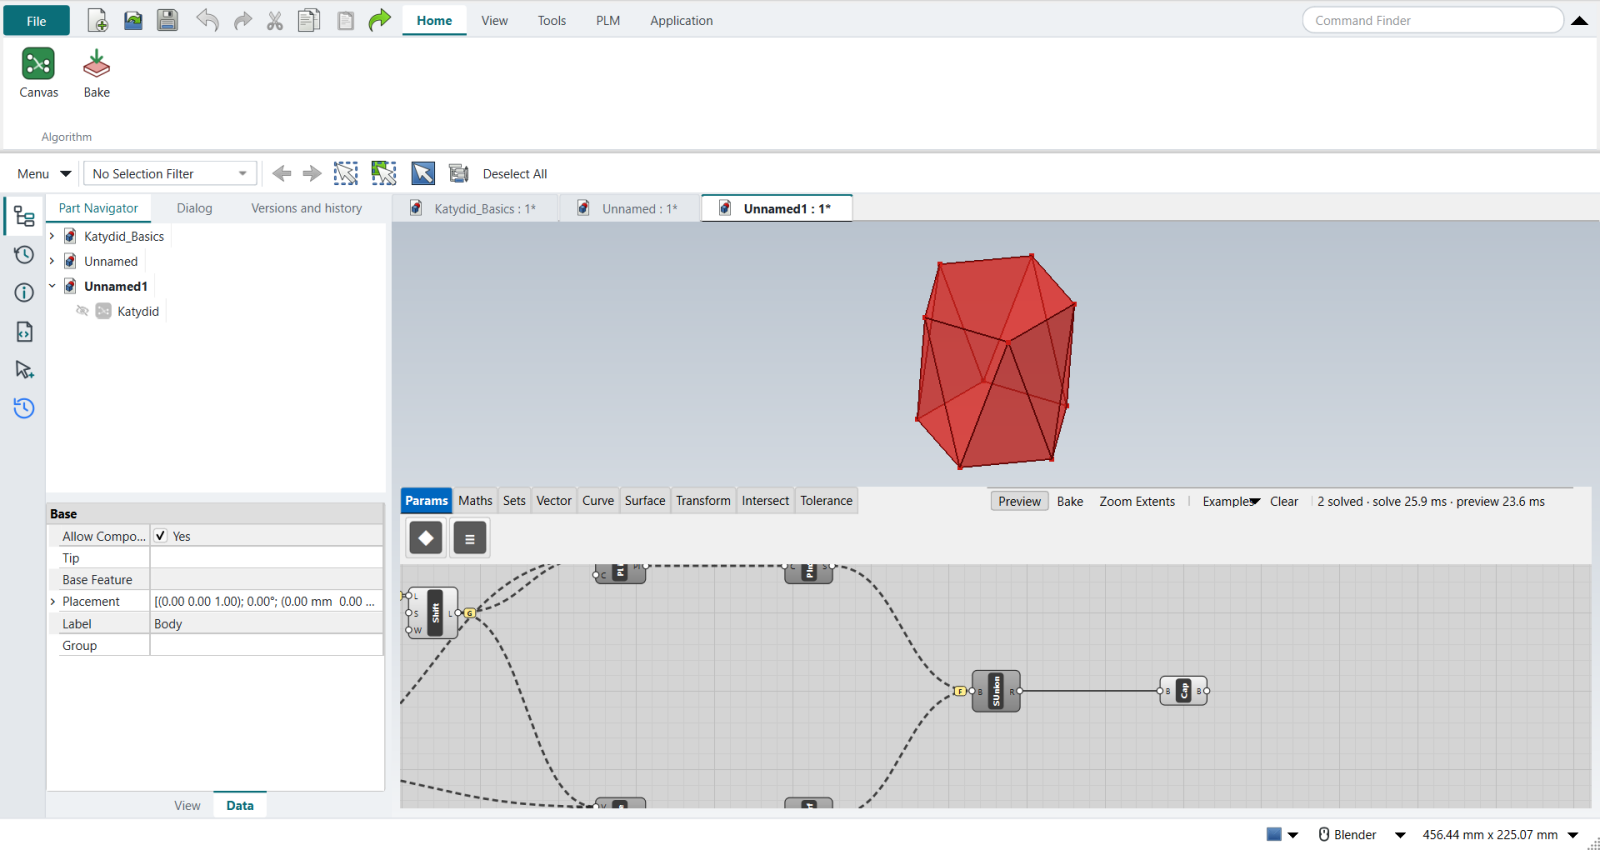Image resolution: width=1600 pixels, height=850 pixels.
Task: Click the Cap node on canvas
Action: [x=1184, y=691]
